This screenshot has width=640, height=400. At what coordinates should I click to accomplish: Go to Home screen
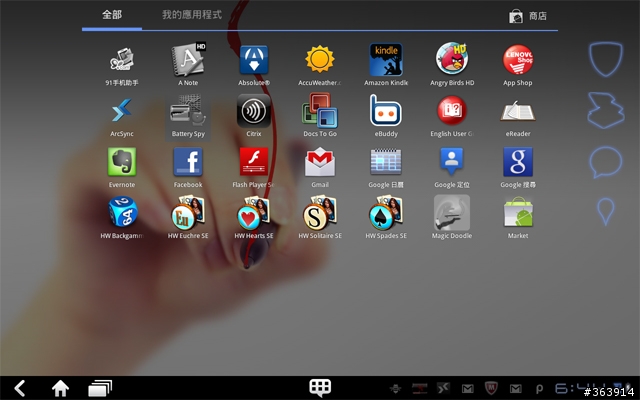[60, 388]
